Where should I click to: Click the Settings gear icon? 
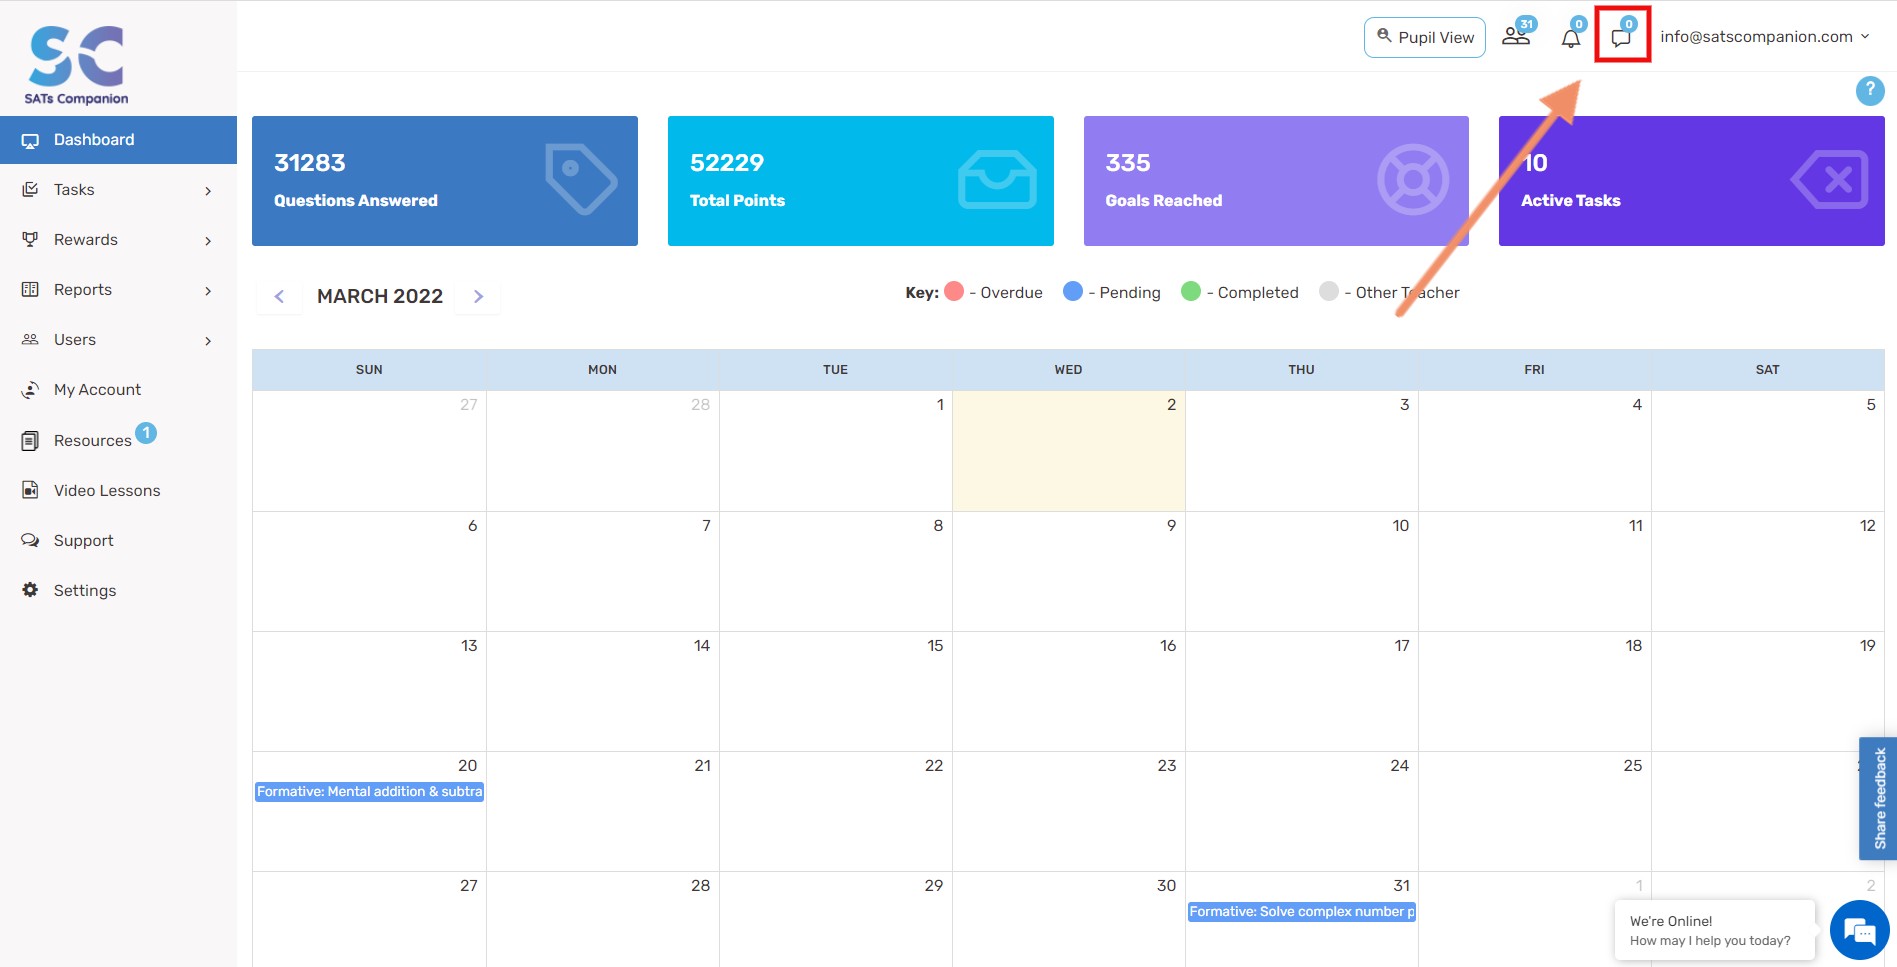click(x=30, y=590)
